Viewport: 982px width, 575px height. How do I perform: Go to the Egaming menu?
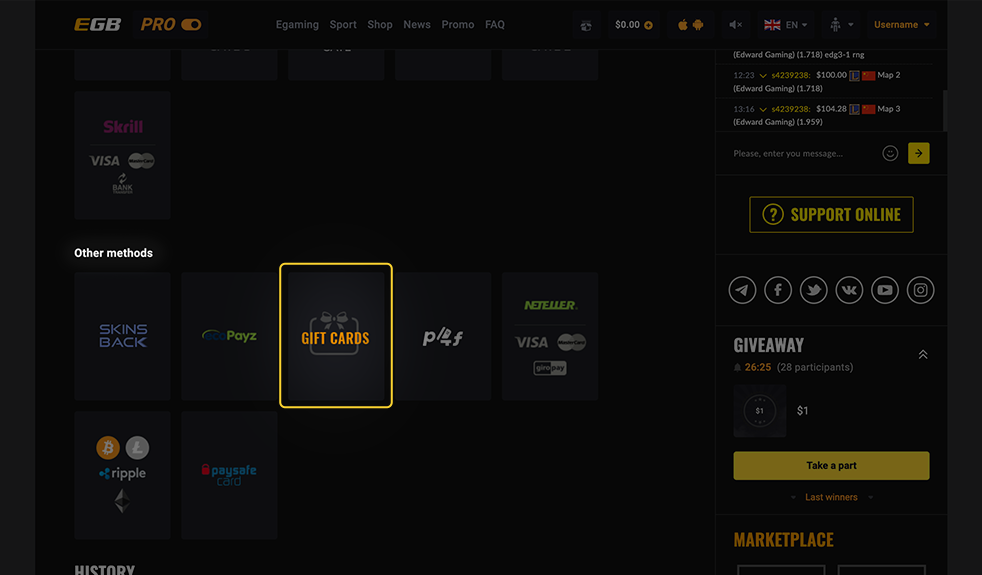pos(297,25)
